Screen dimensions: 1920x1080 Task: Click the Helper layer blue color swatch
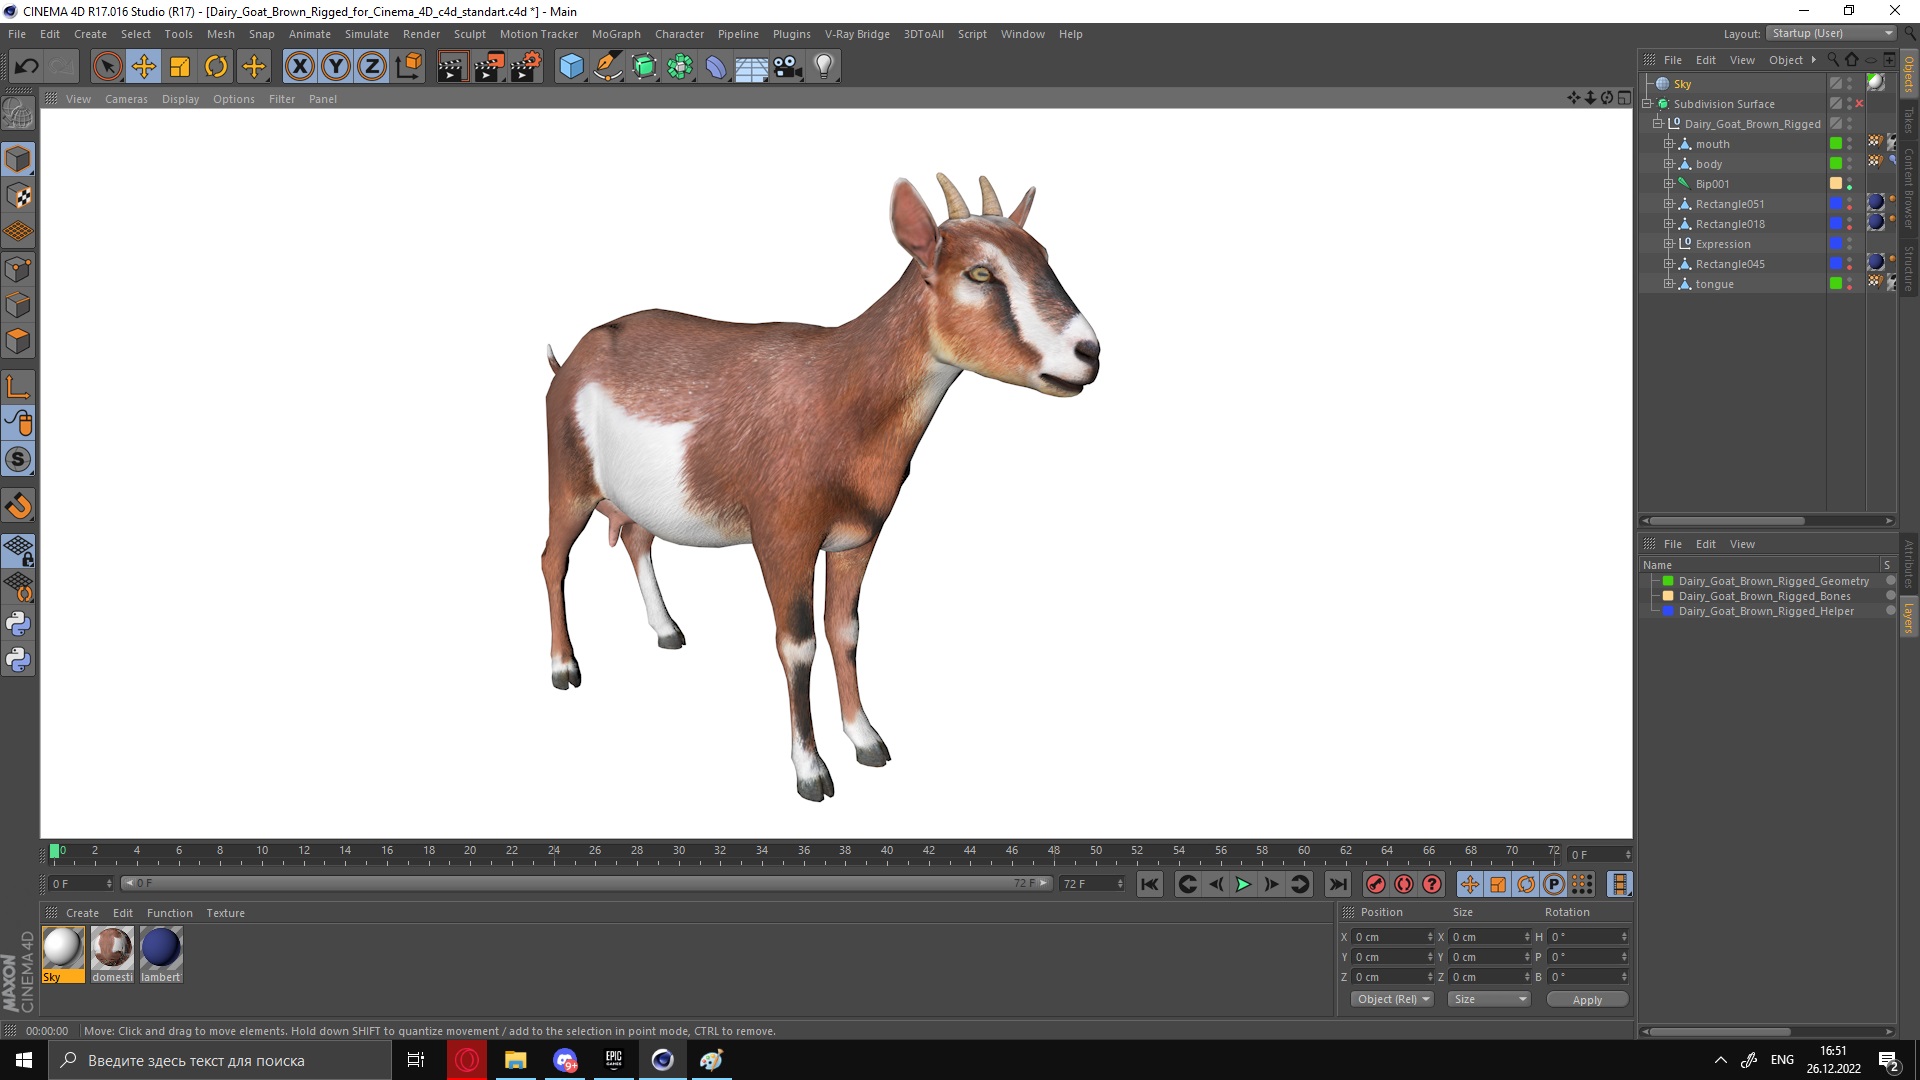click(x=1668, y=611)
